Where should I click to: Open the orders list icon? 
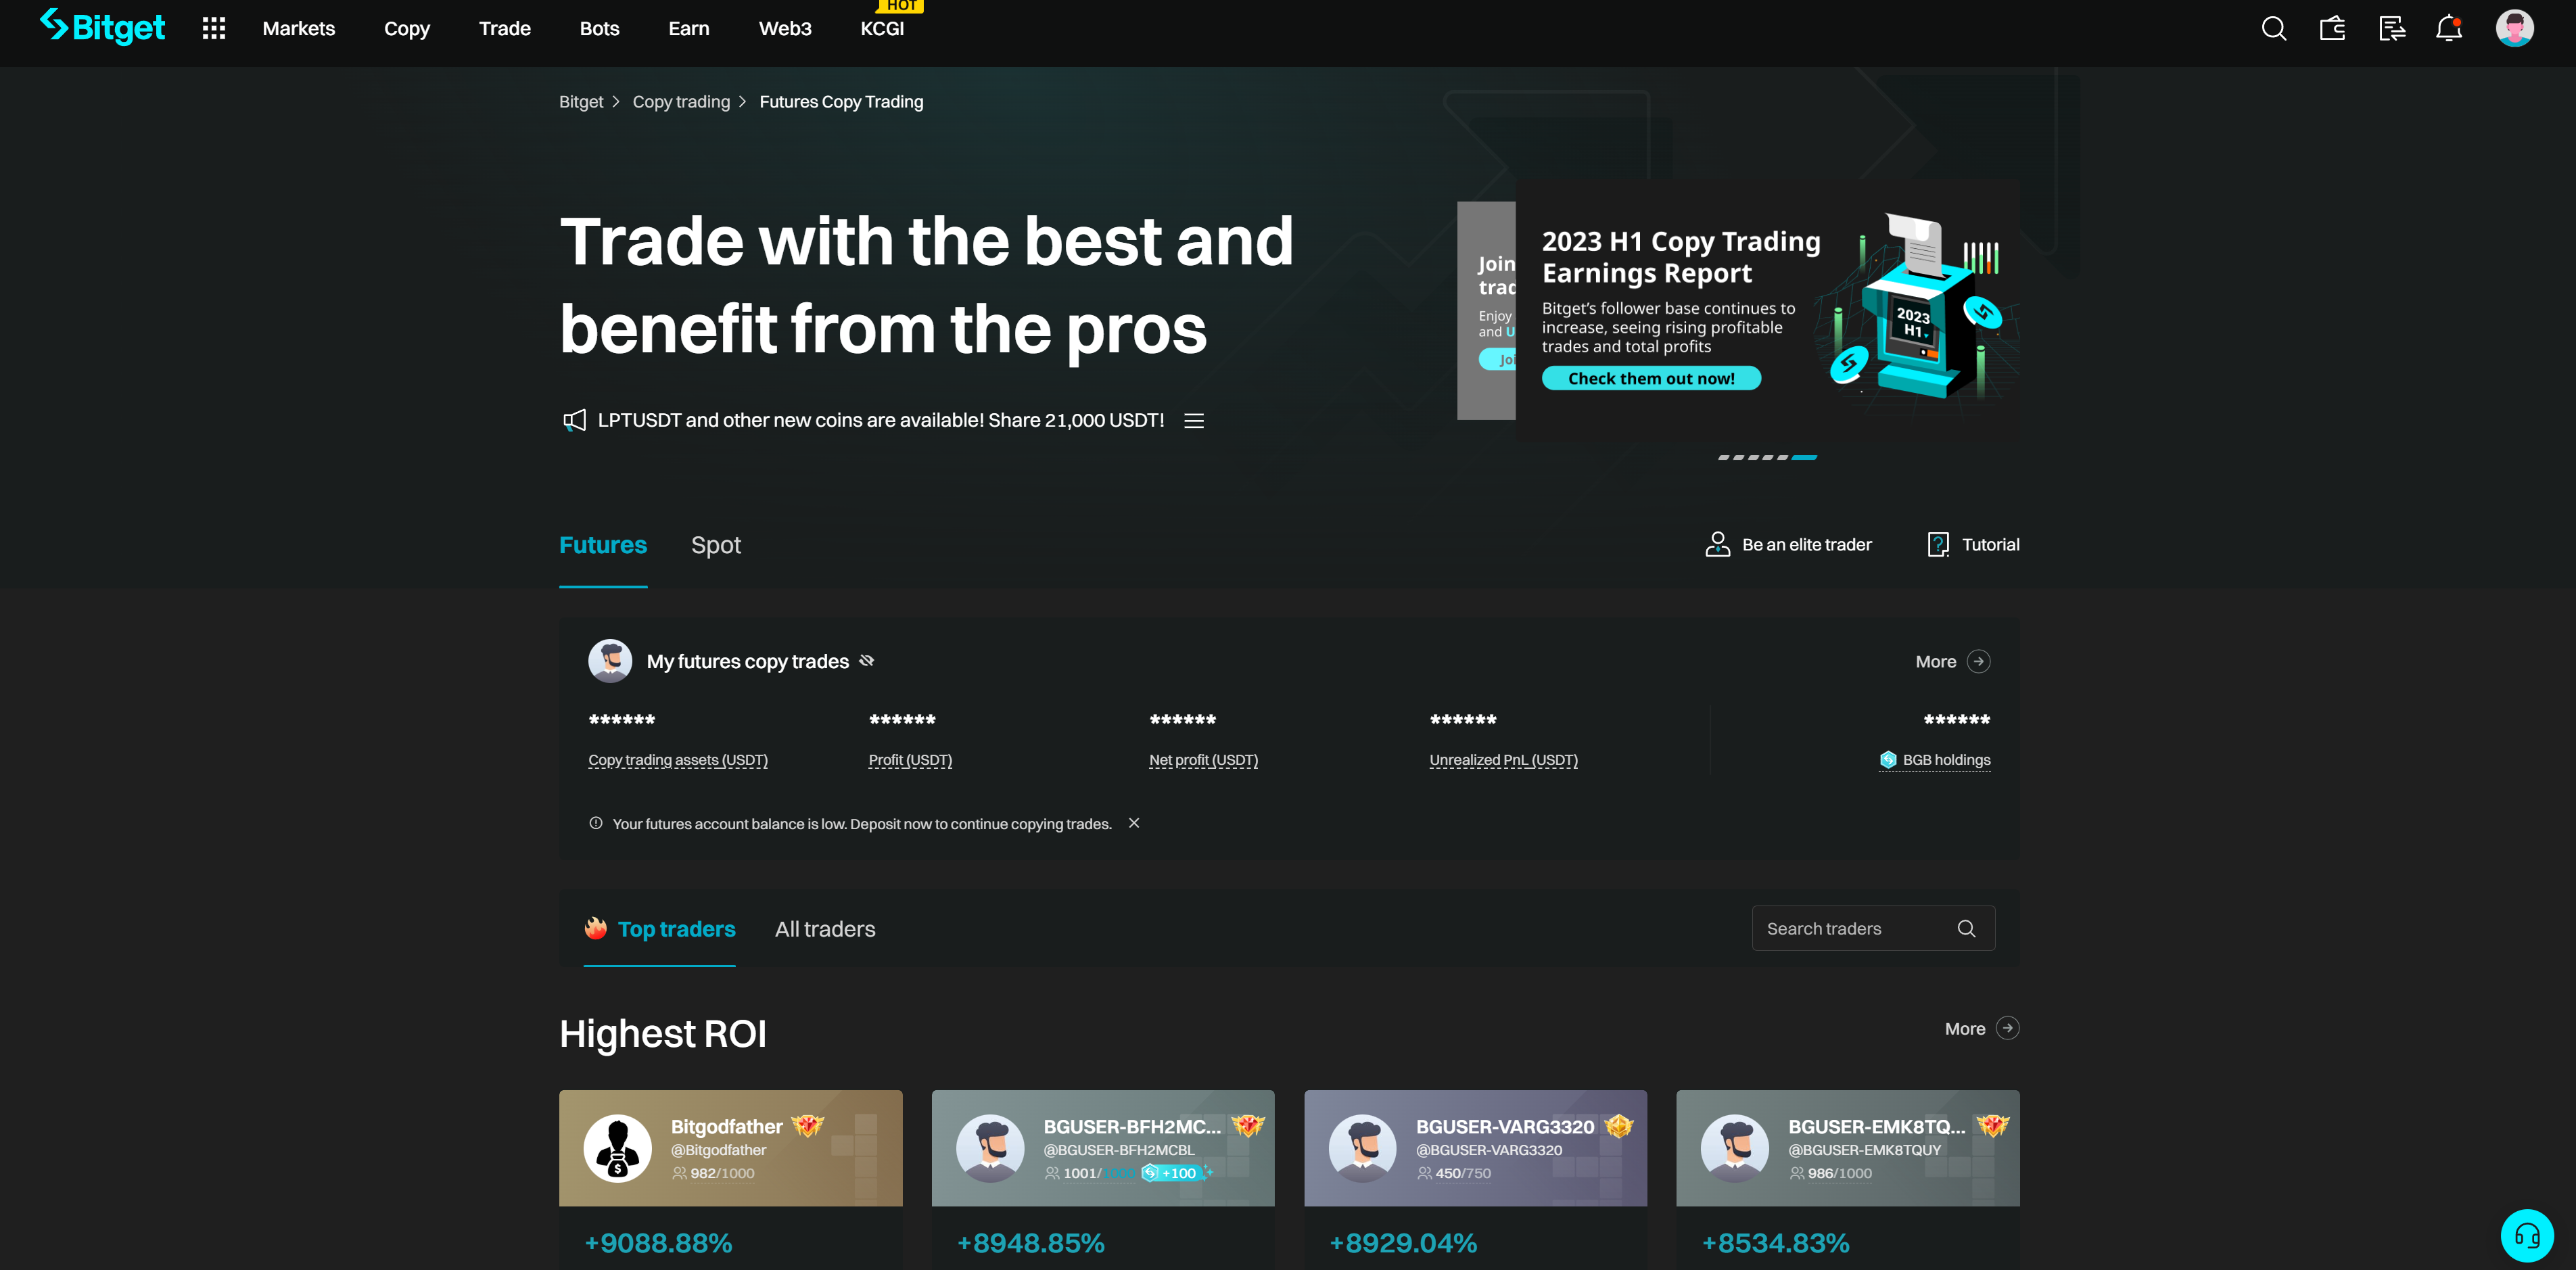2391,29
